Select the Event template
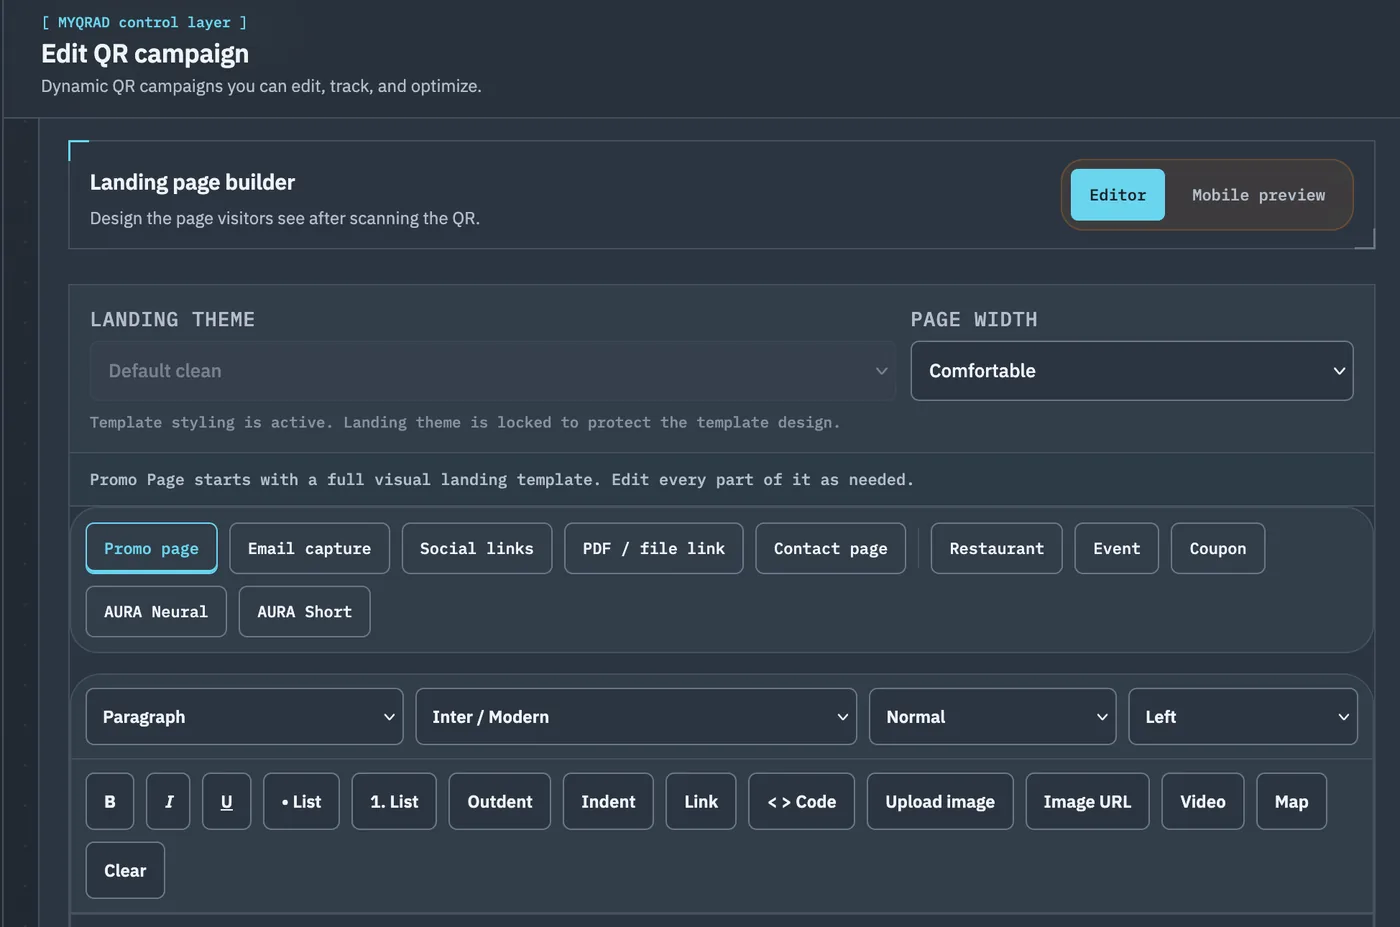Image resolution: width=1400 pixels, height=927 pixels. coord(1116,548)
